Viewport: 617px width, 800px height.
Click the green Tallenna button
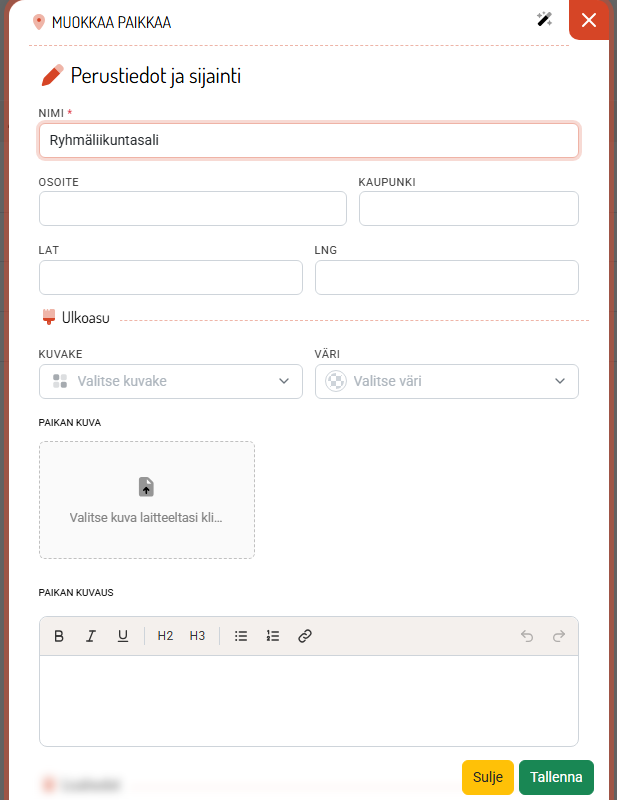[x=556, y=777]
